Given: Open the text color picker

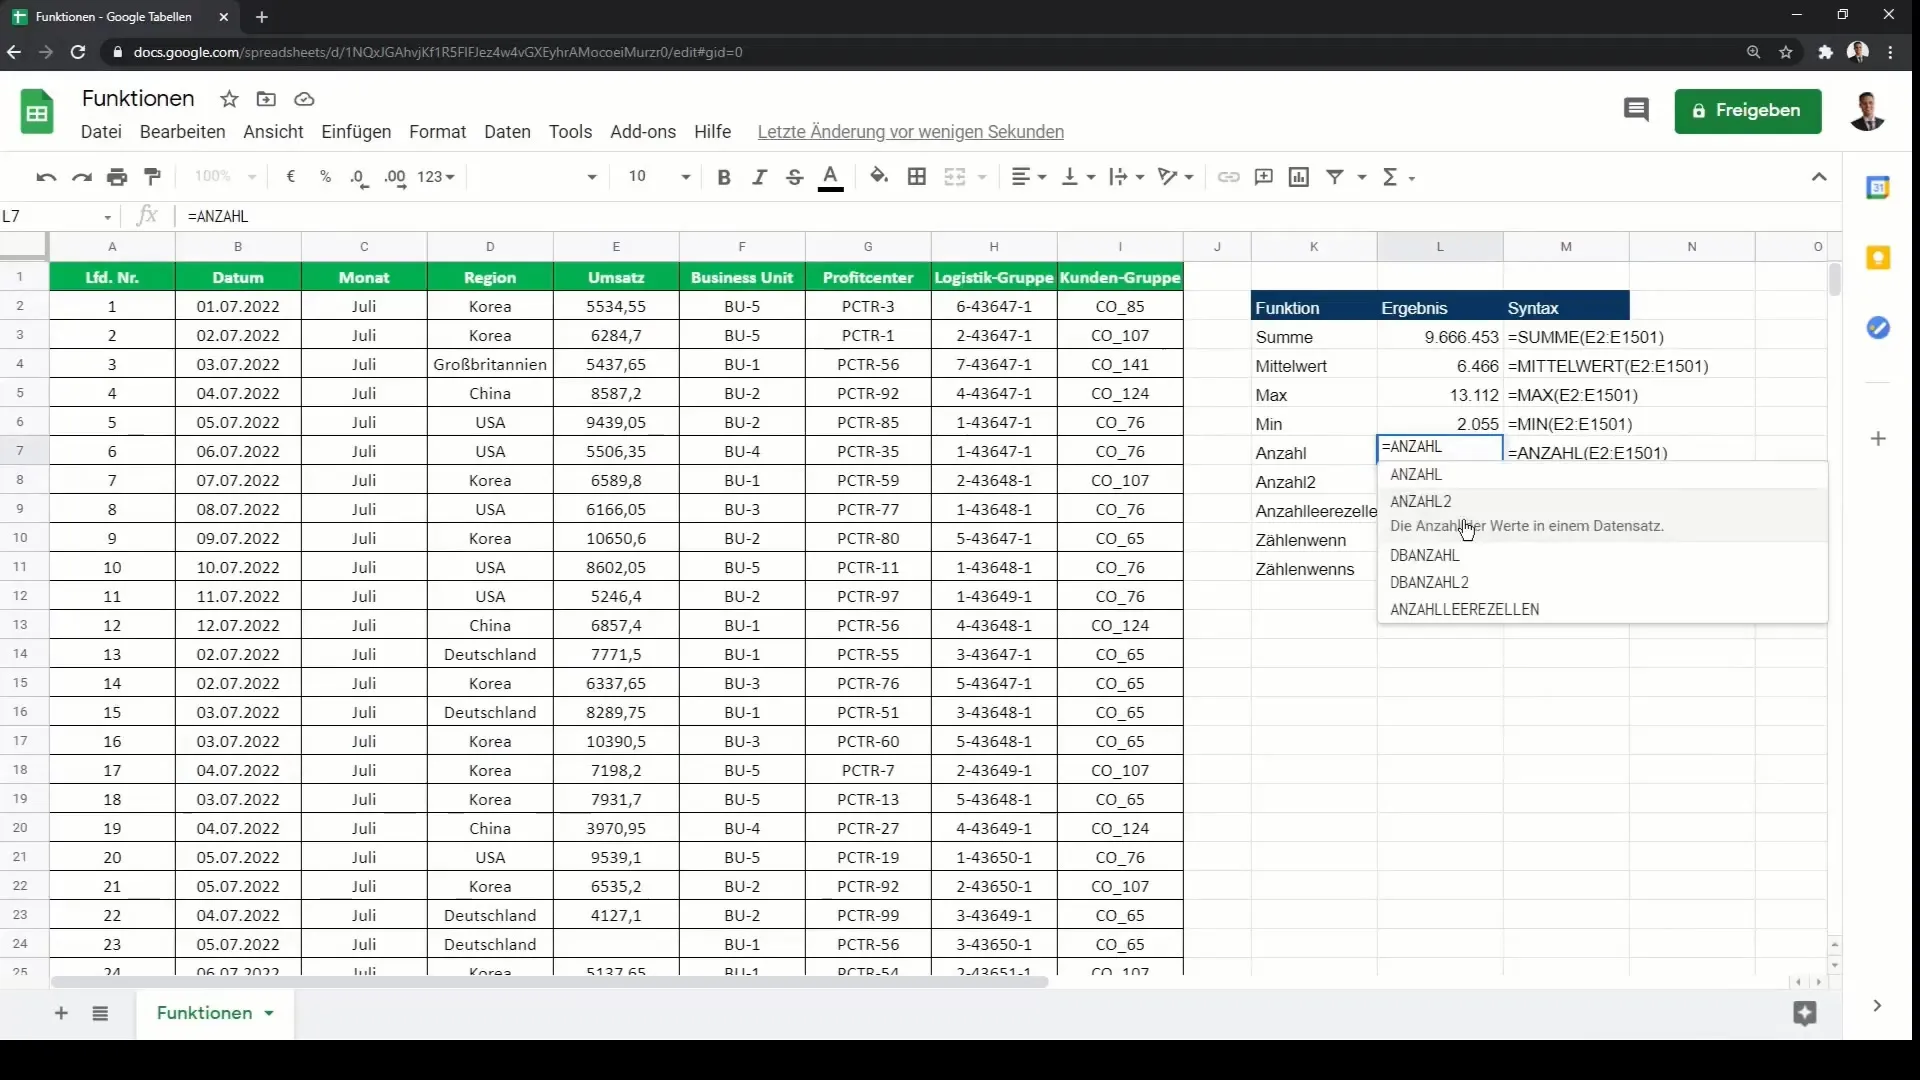Looking at the screenshot, I should 830,178.
